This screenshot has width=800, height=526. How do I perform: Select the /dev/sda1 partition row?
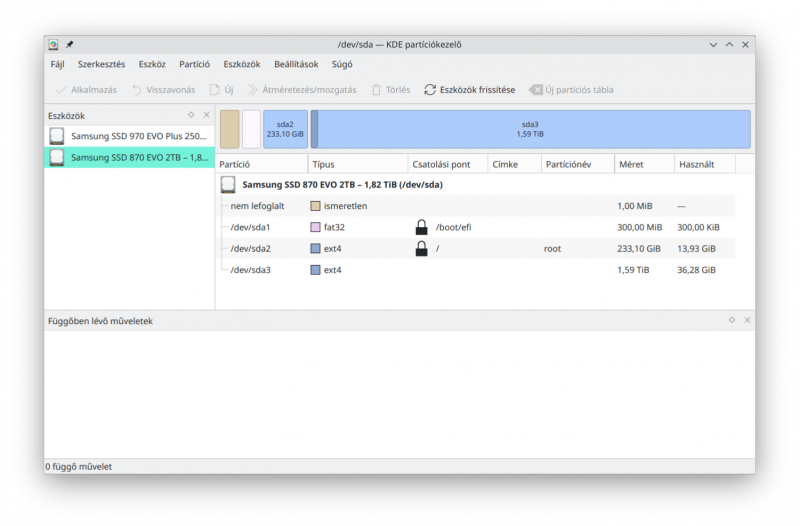coord(476,228)
